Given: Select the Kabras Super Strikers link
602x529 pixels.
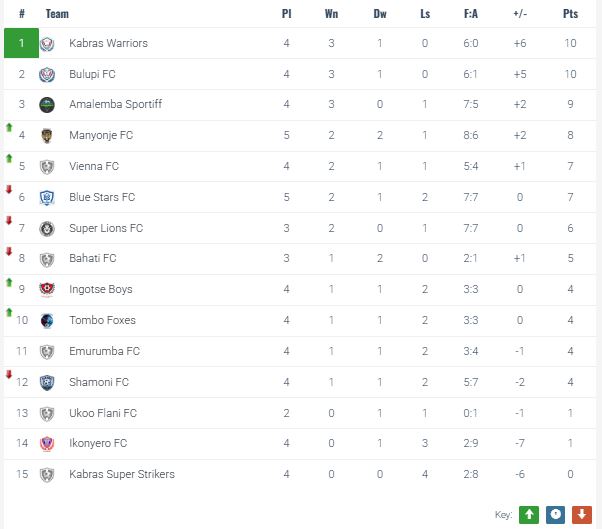Looking at the screenshot, I should click(x=122, y=474).
